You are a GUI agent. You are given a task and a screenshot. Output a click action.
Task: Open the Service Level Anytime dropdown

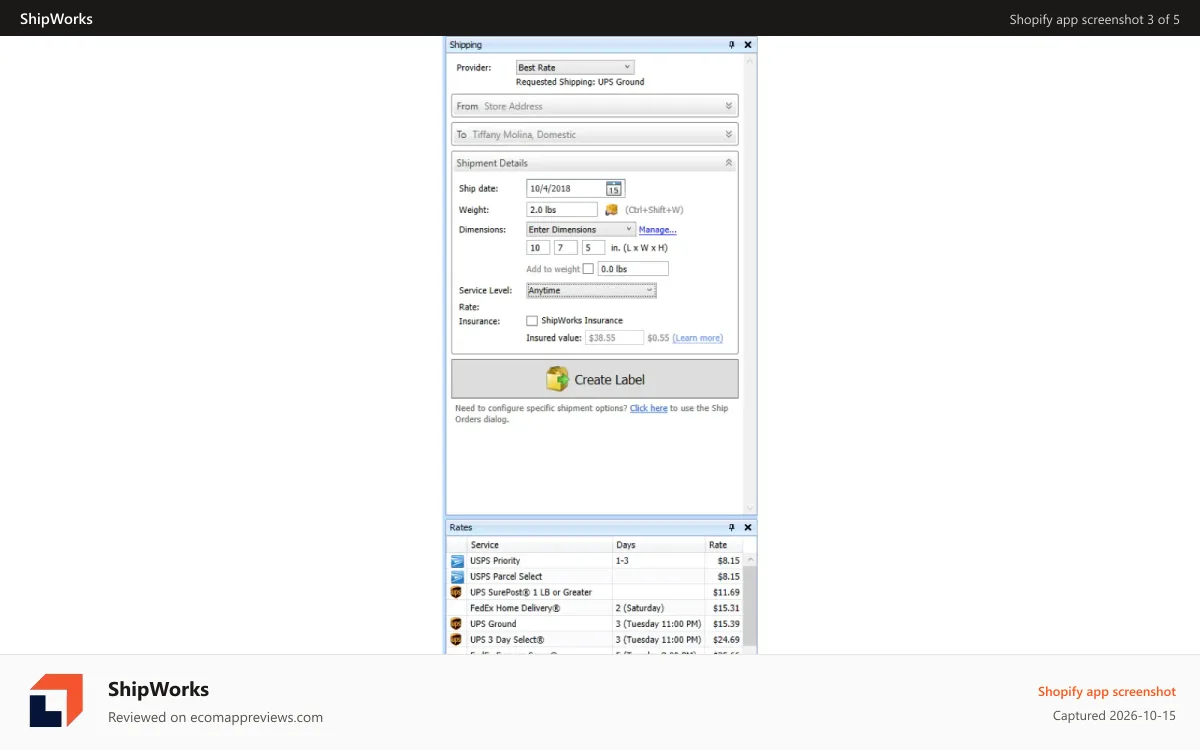592,290
